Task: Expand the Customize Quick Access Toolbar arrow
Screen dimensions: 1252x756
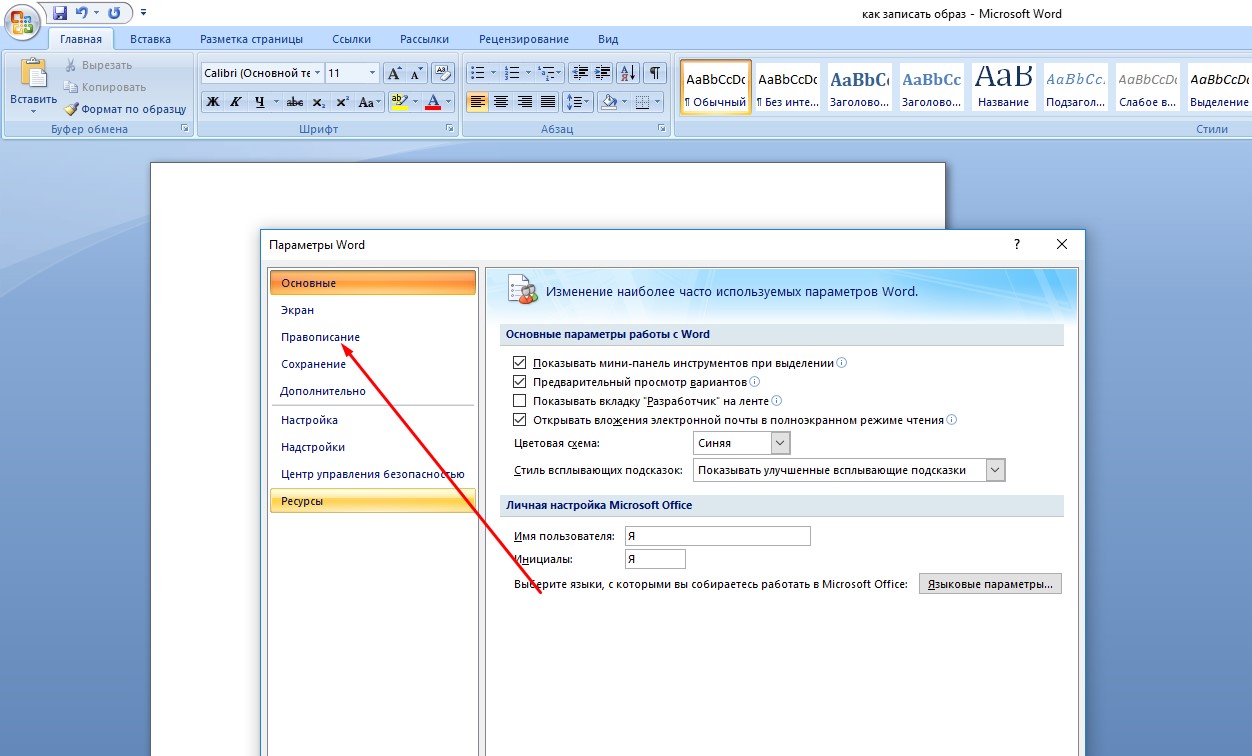Action: point(144,13)
